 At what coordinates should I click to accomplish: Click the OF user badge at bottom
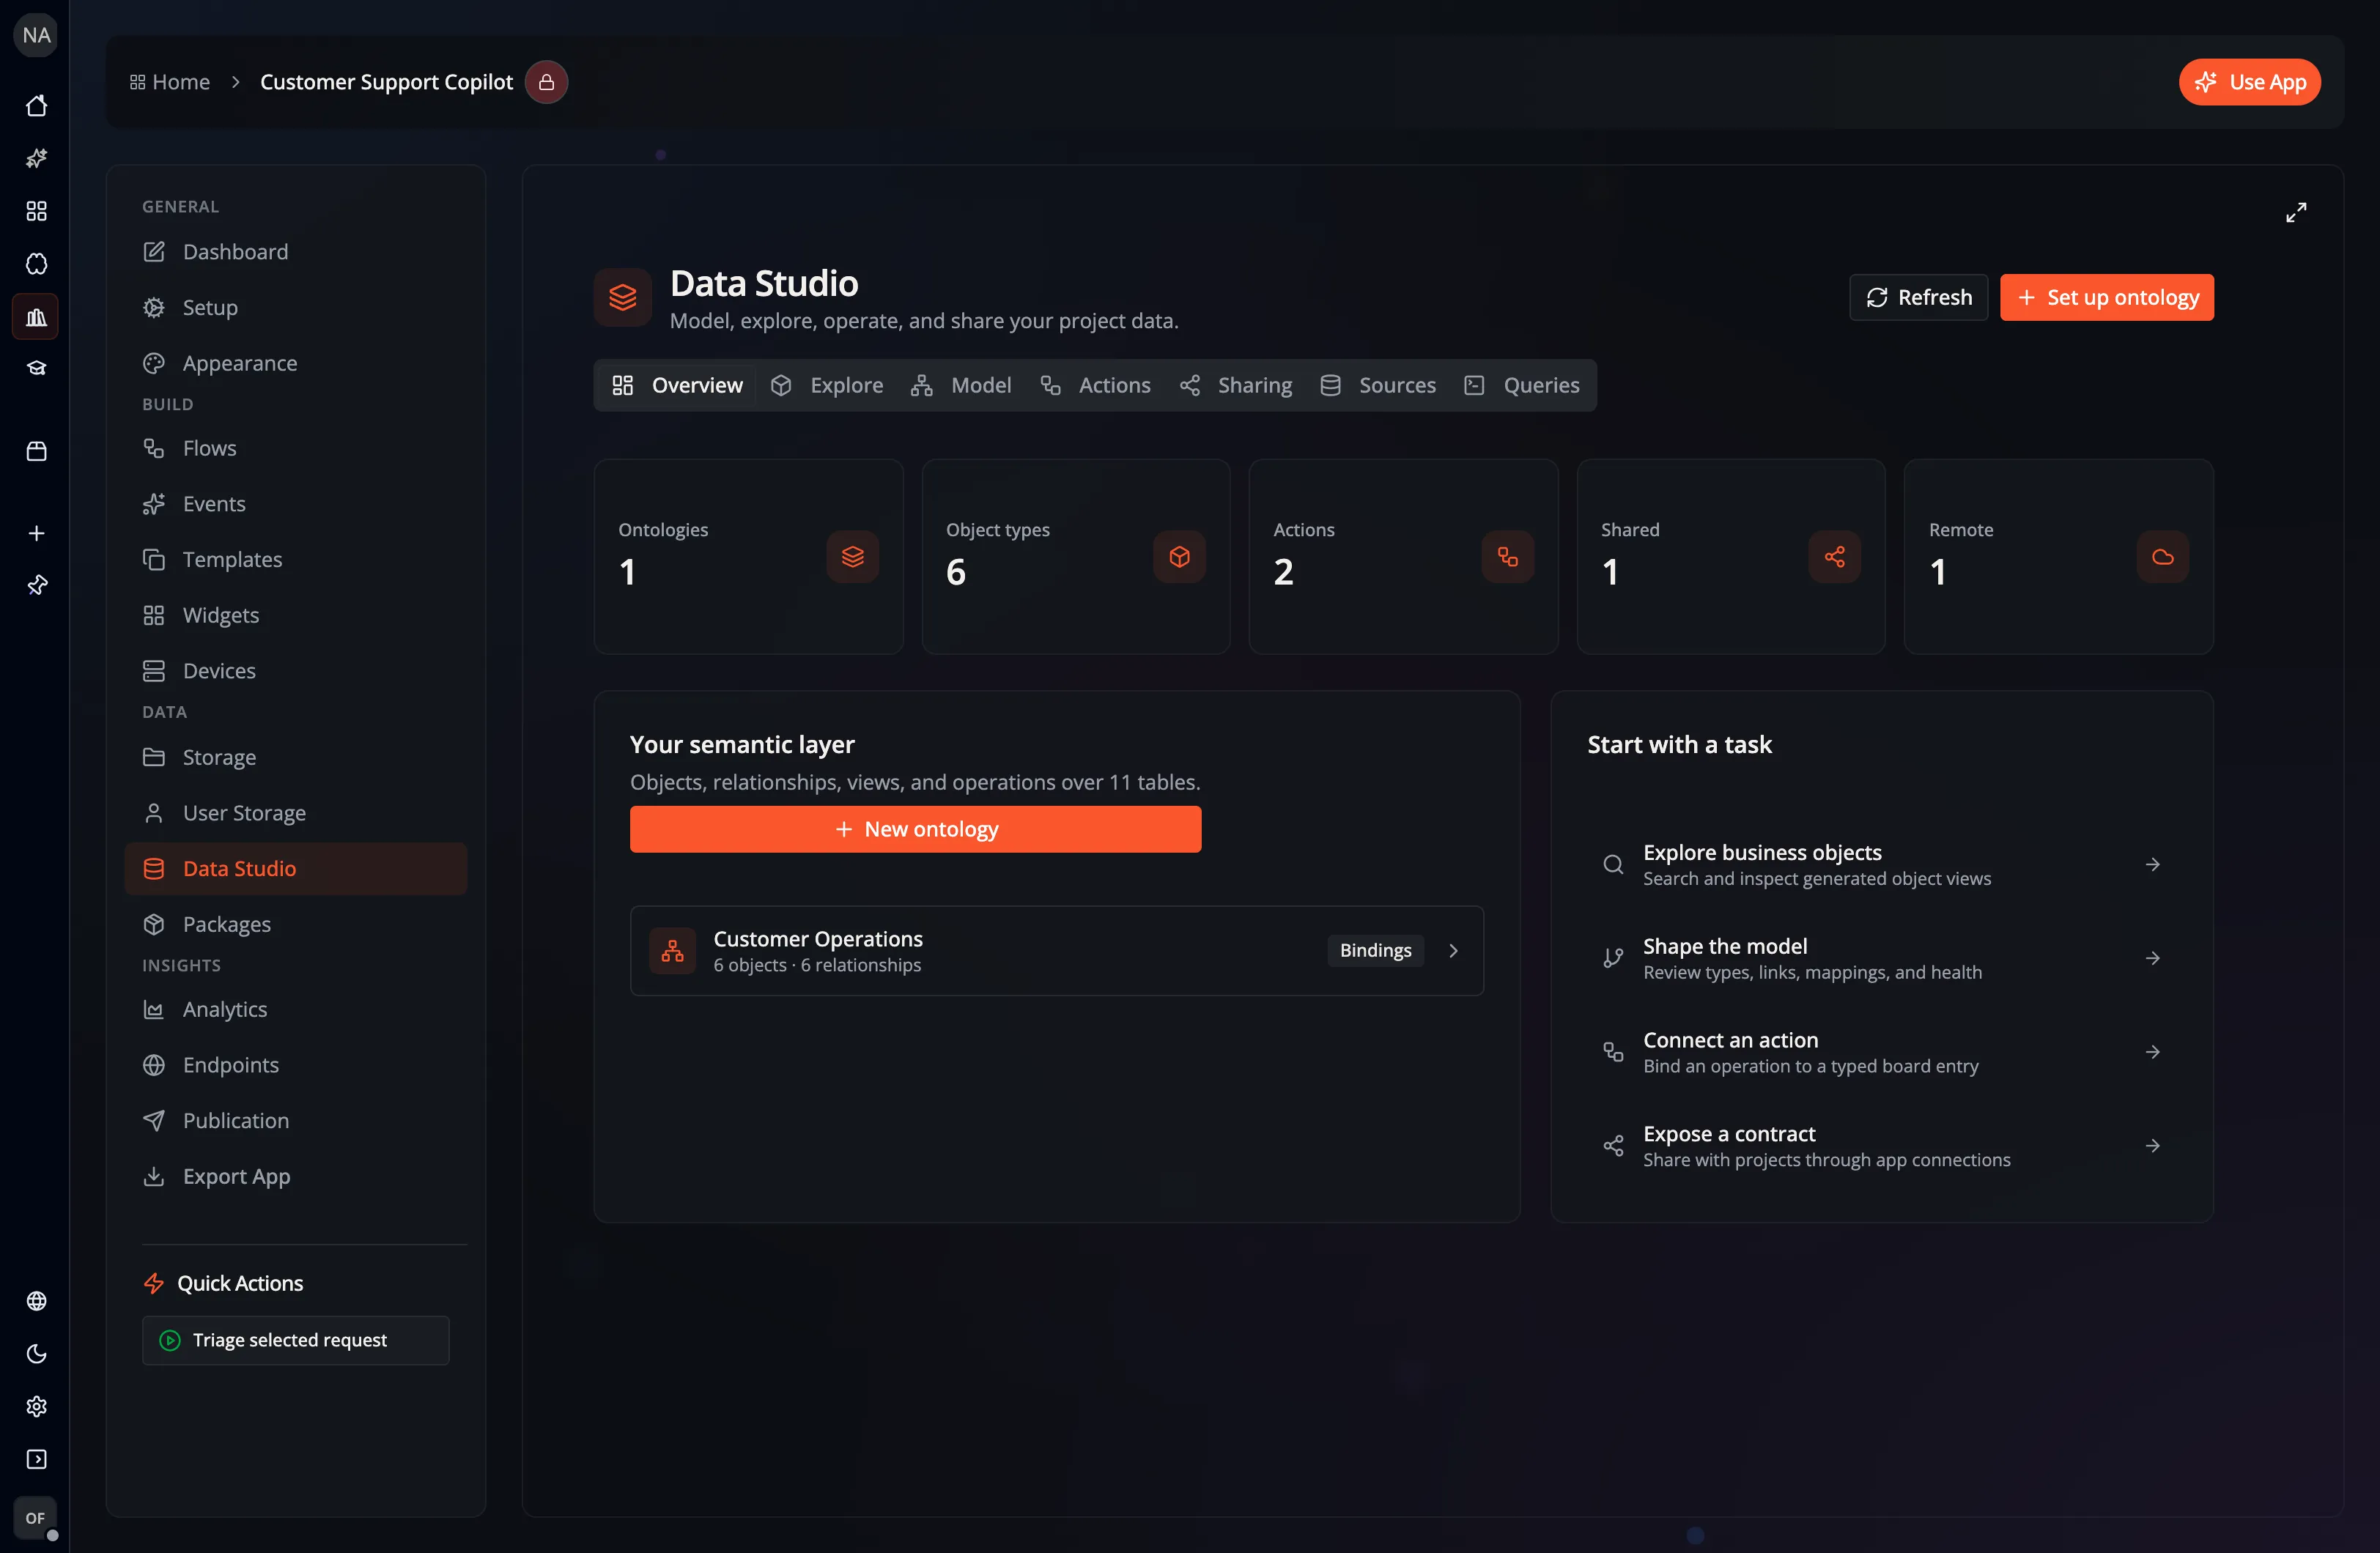click(35, 1518)
